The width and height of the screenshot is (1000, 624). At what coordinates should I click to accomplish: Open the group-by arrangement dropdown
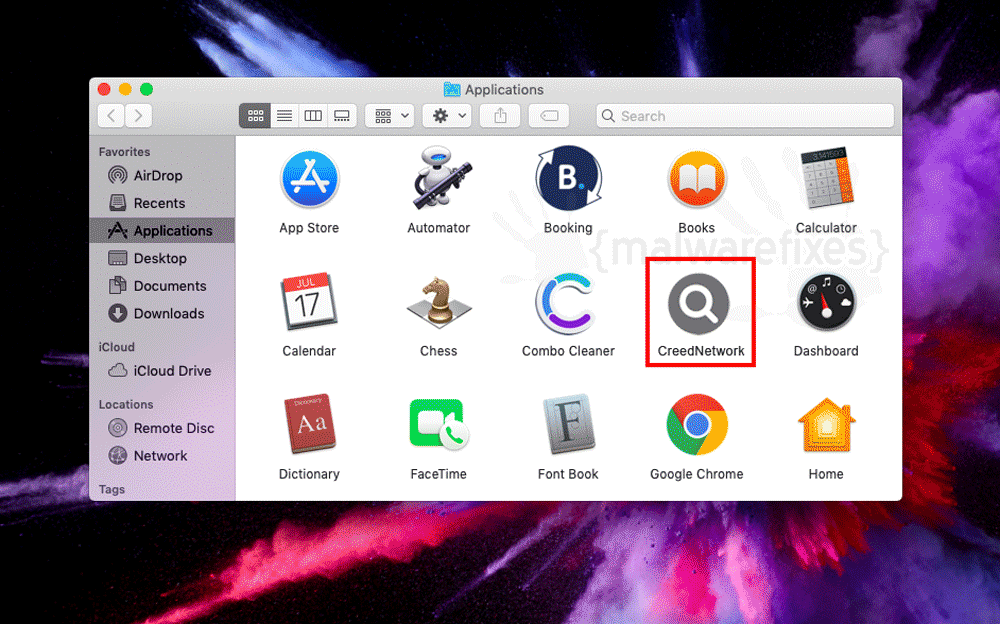tap(390, 116)
